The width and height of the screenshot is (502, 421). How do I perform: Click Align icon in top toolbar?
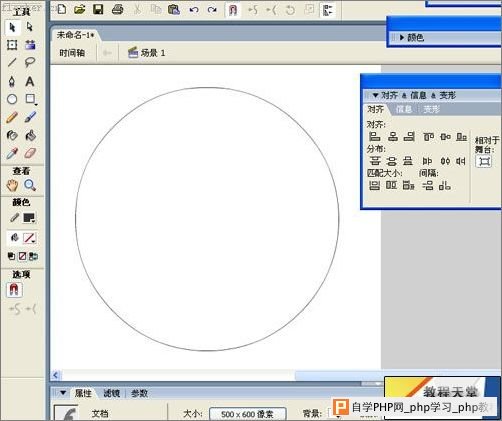[328, 10]
